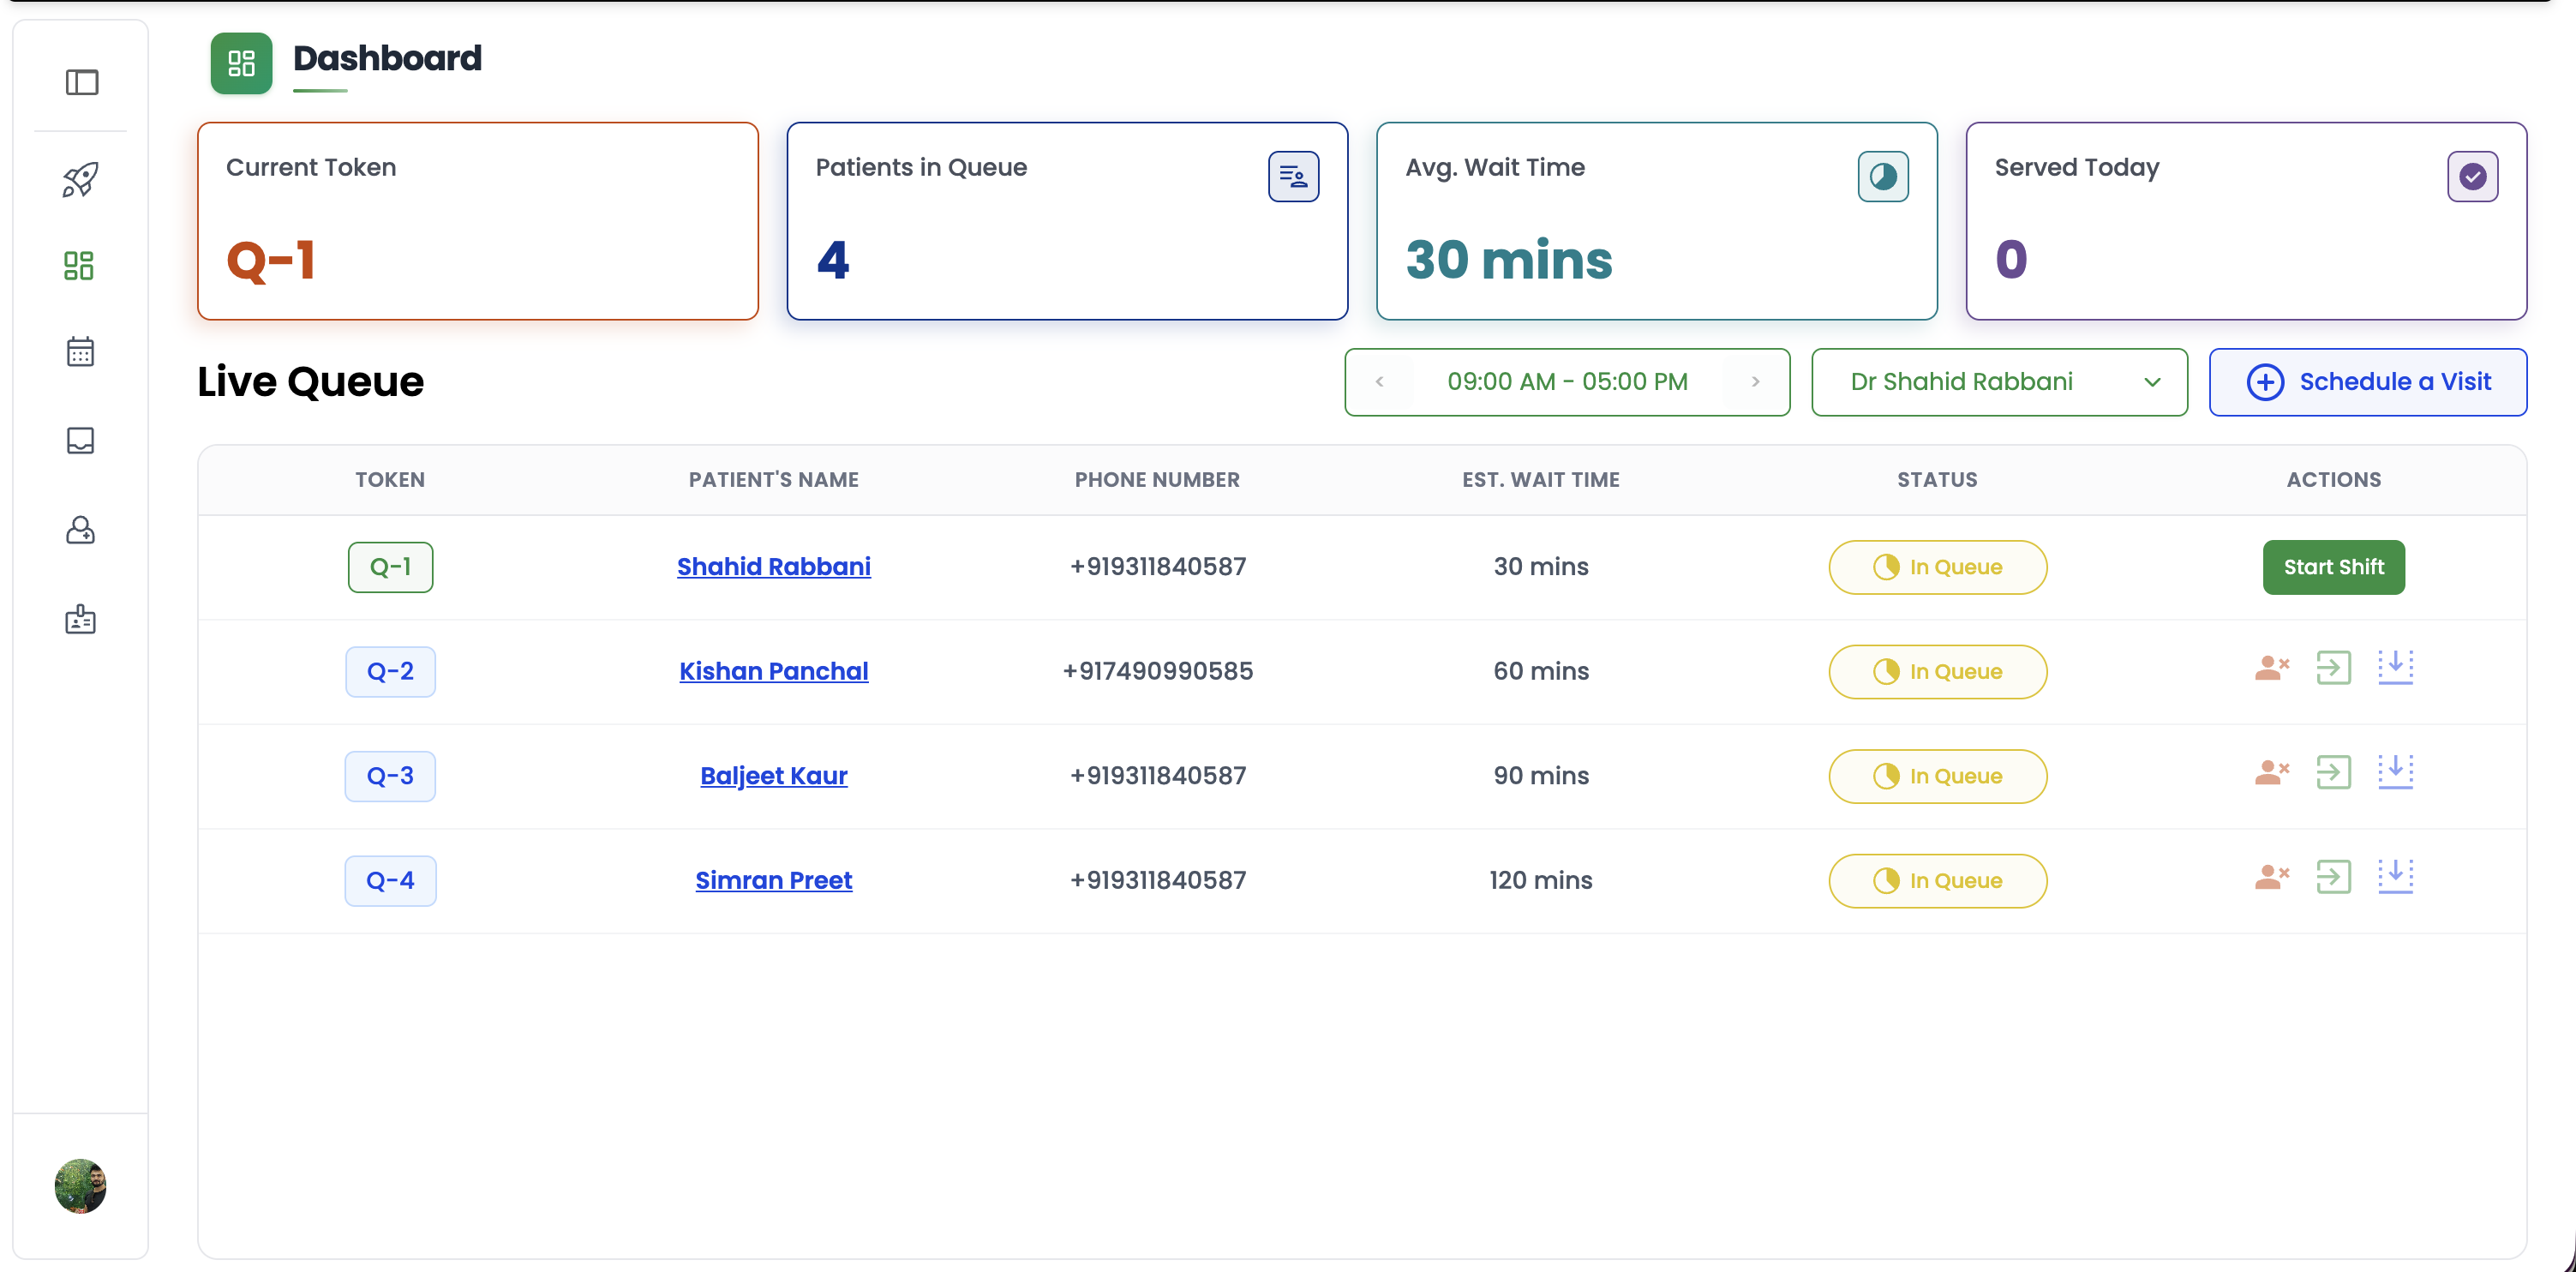Remove Kishan Panchal using the user-x icon
The width and height of the screenshot is (2576, 1272).
[2271, 668]
